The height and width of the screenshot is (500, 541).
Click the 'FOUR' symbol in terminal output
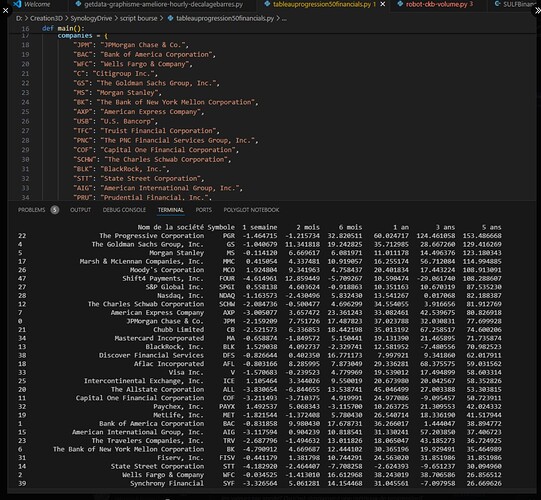(x=227, y=278)
